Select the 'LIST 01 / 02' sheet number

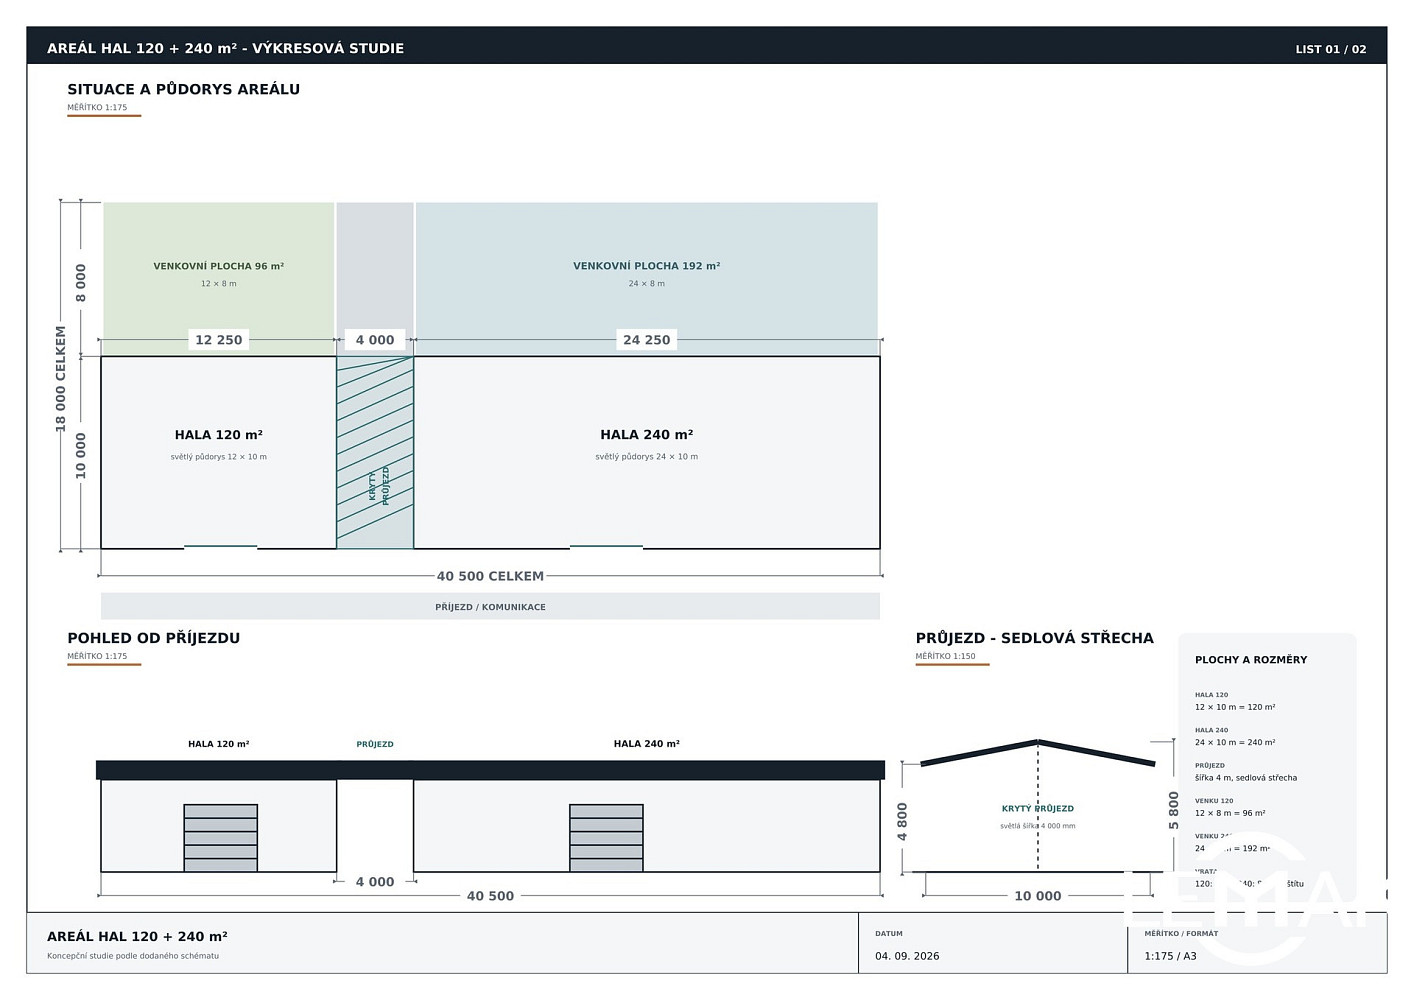[x=1330, y=49]
